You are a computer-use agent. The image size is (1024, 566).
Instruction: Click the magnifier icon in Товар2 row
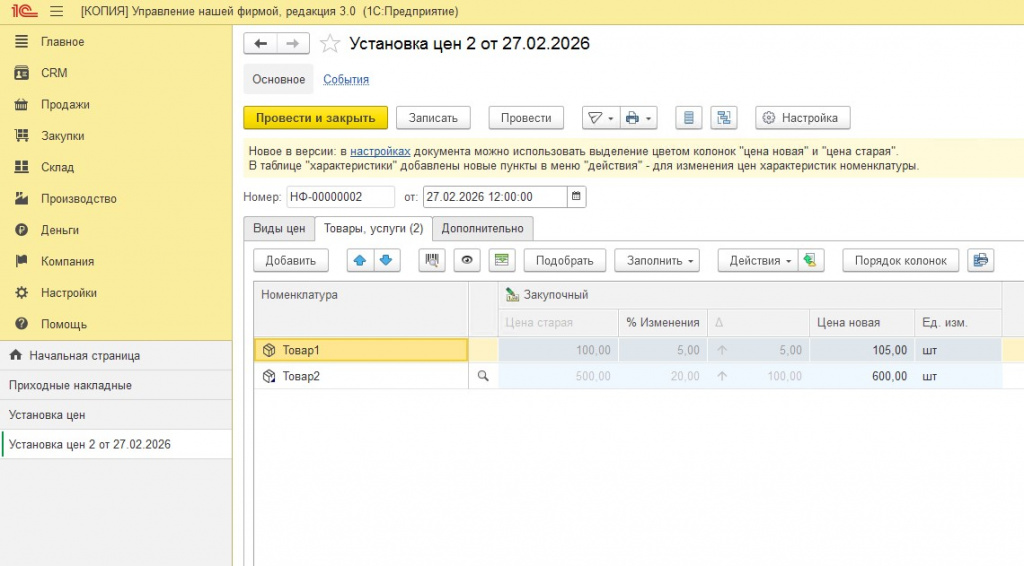point(483,376)
